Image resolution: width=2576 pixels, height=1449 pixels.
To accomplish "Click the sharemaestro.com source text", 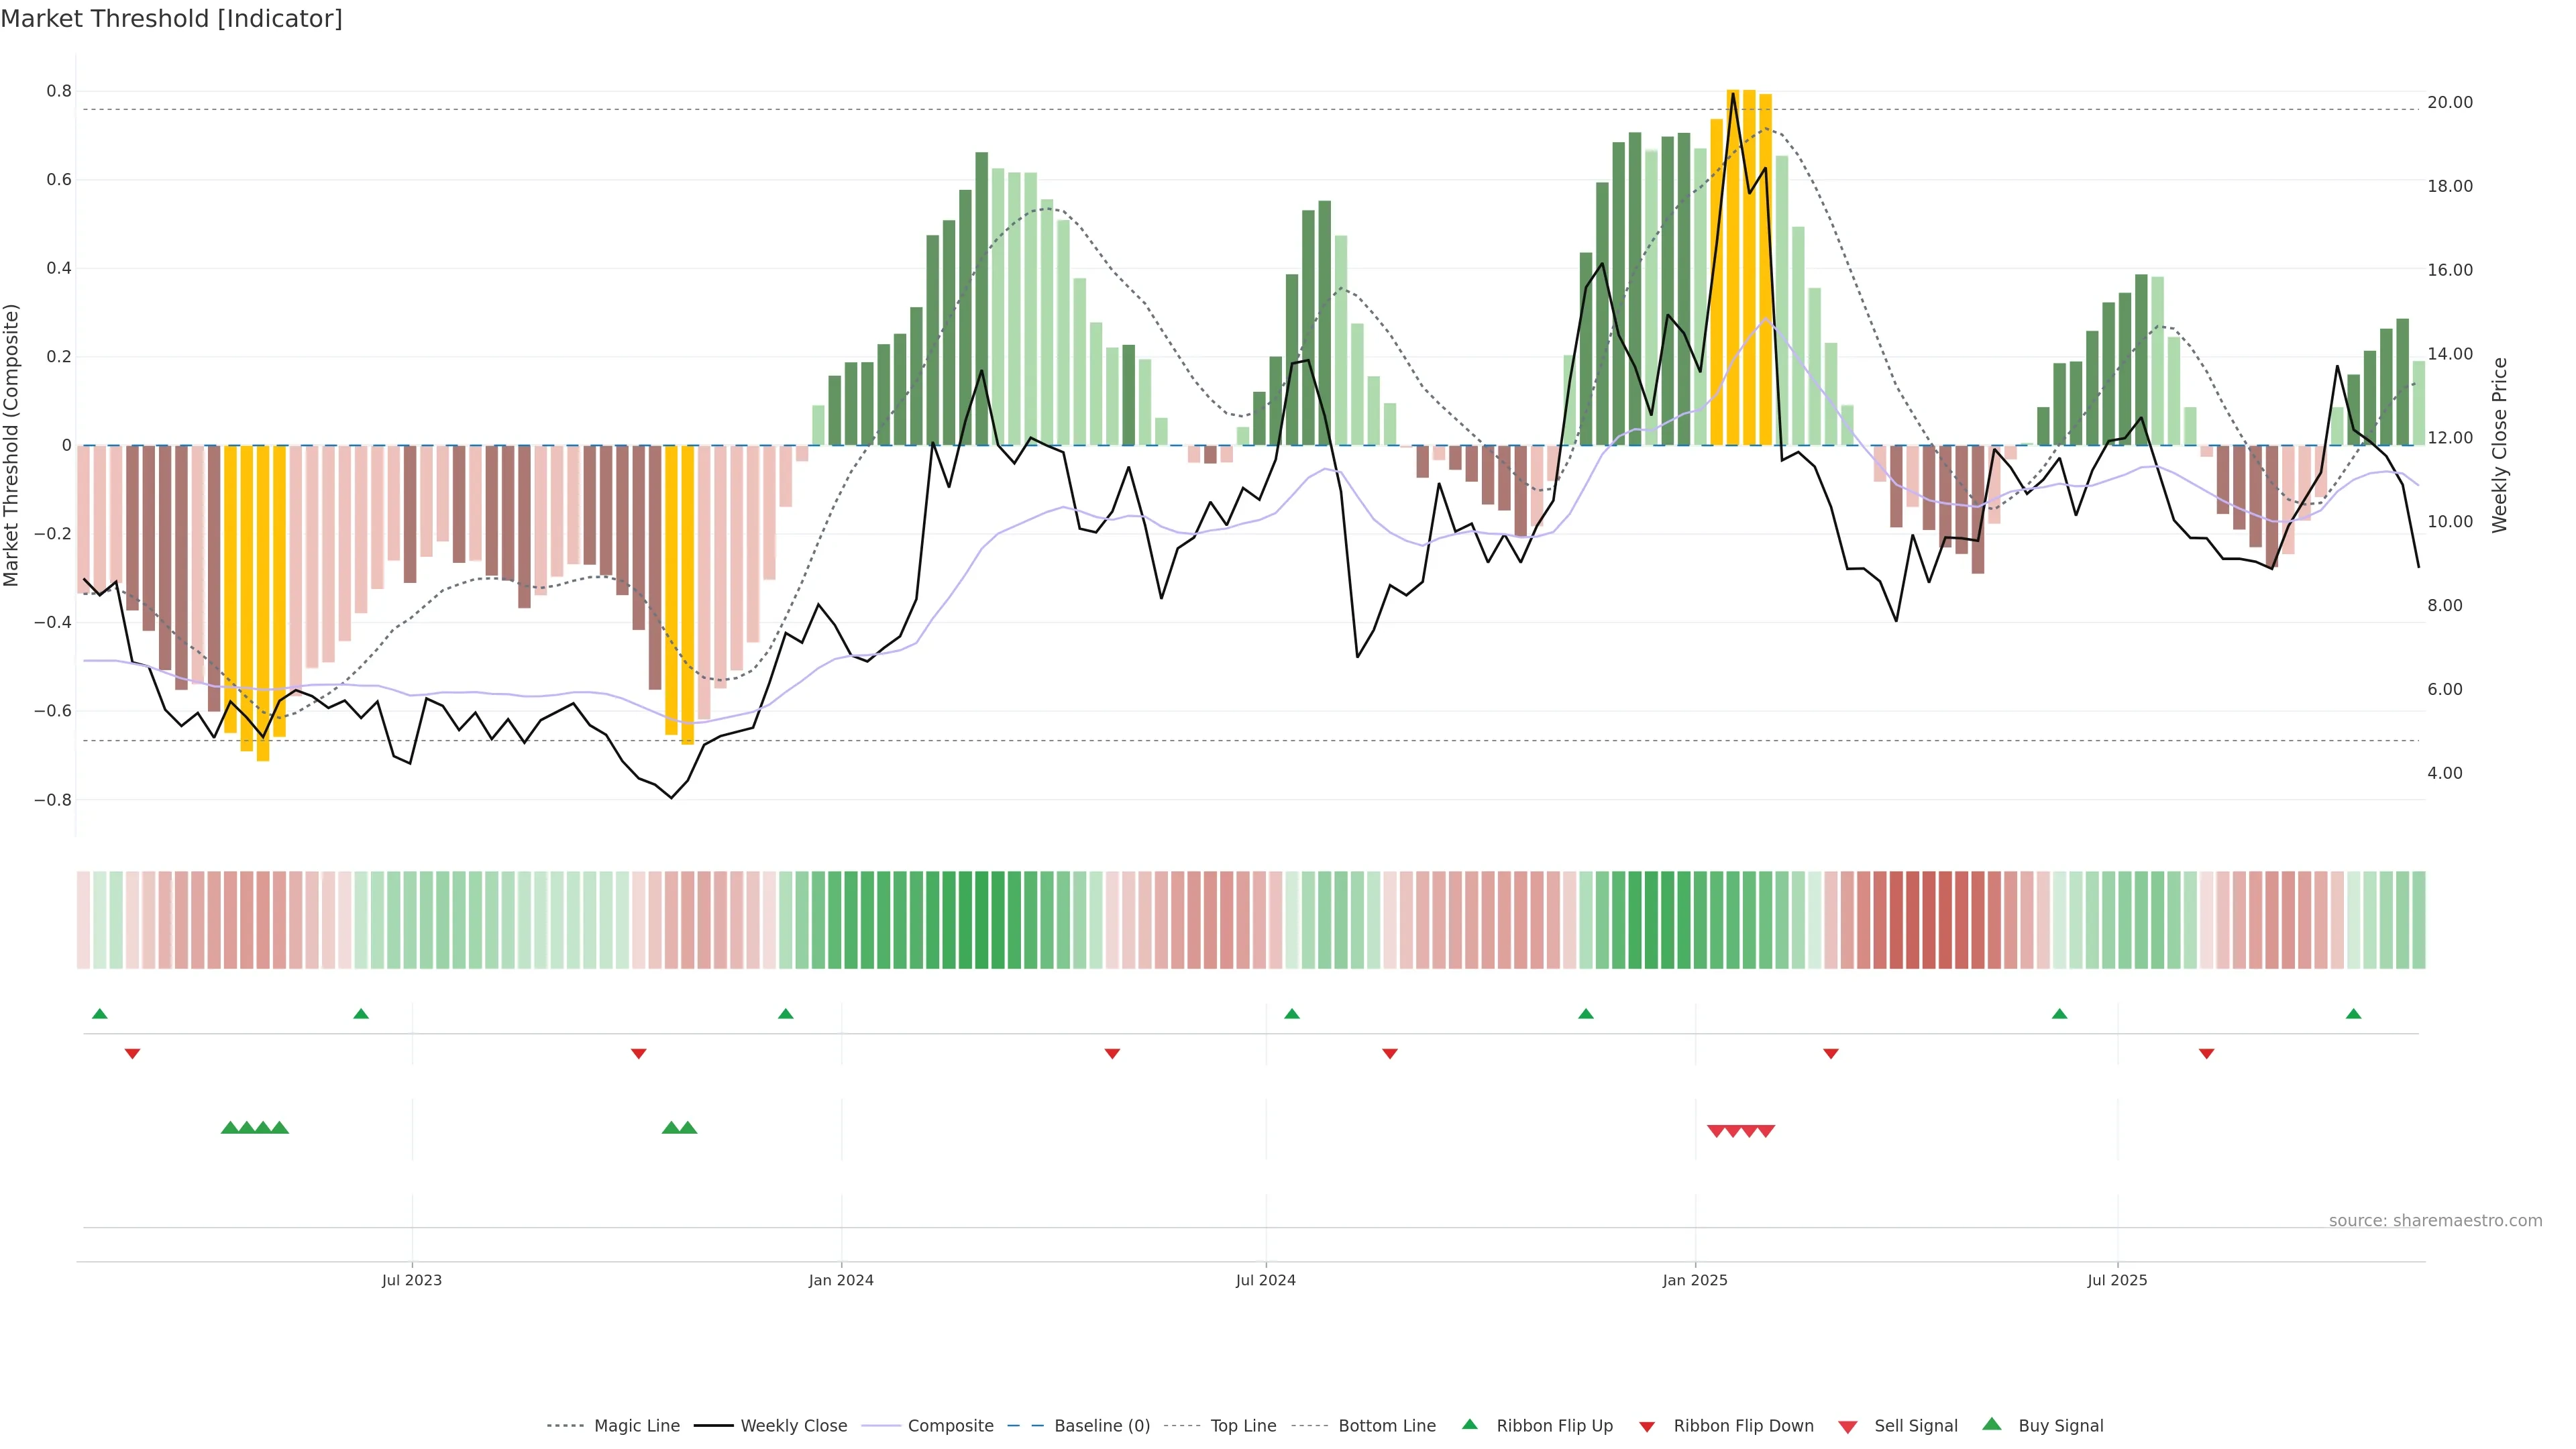I will 2435,1220.
